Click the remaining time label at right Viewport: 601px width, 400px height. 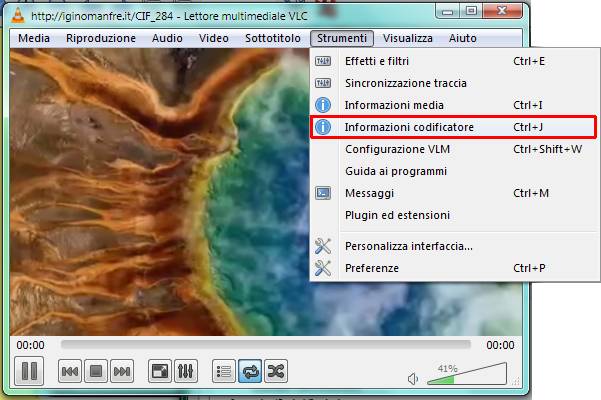(500, 345)
